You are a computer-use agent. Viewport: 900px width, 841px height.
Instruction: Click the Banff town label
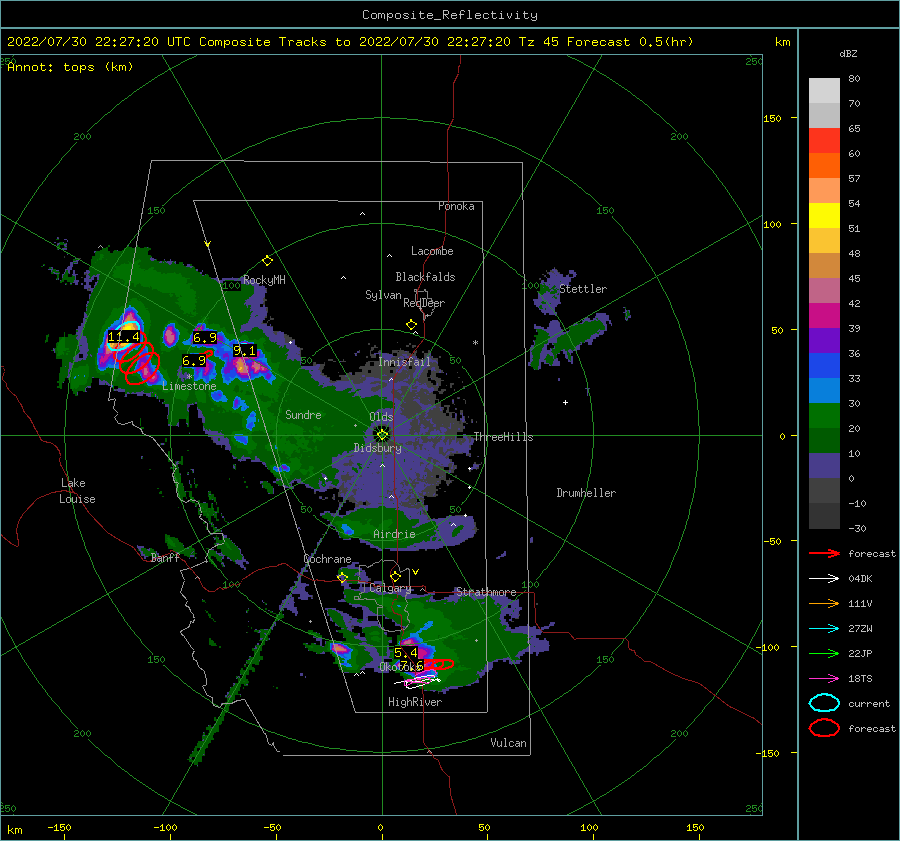pyautogui.click(x=165, y=557)
